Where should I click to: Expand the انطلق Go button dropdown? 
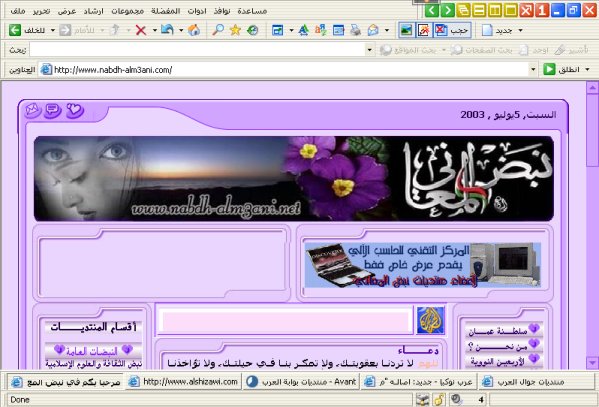point(587,69)
